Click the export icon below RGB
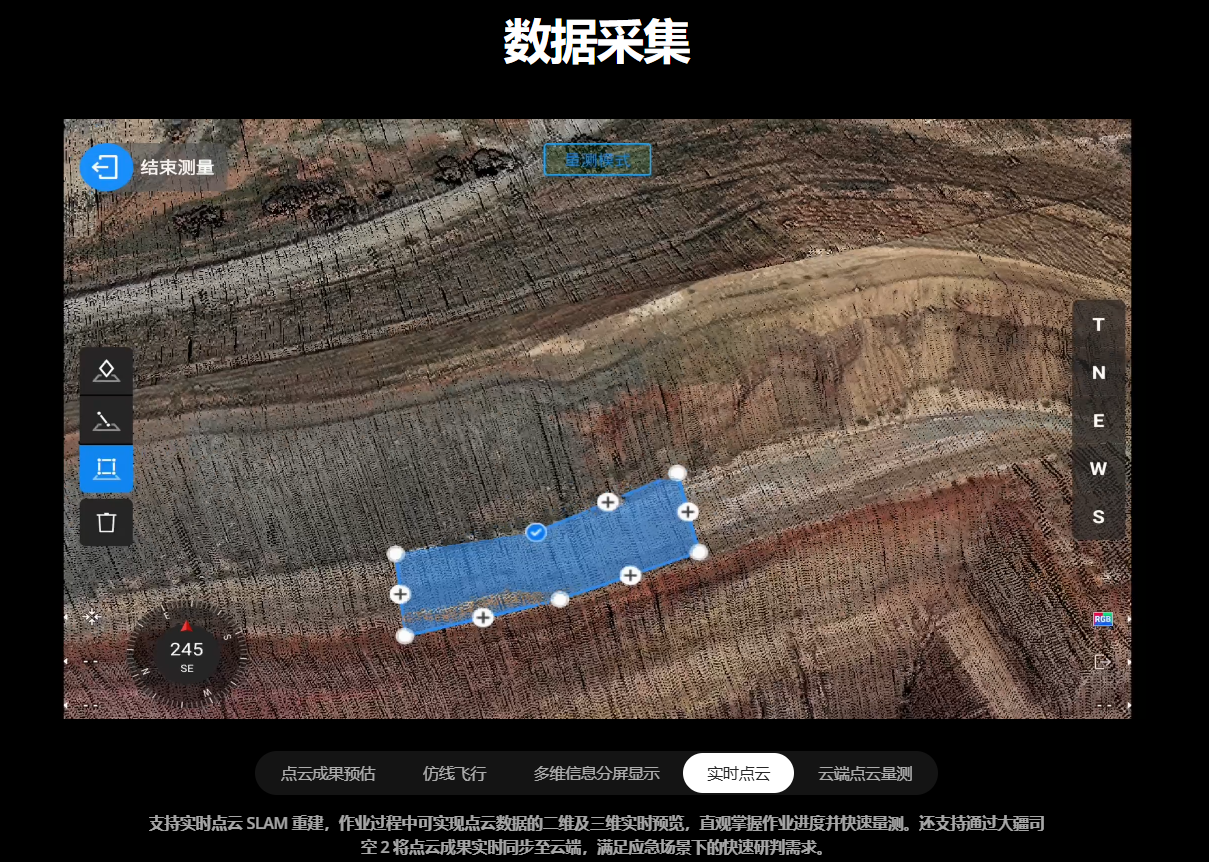Viewport: 1209px width, 862px height. pos(1102,662)
